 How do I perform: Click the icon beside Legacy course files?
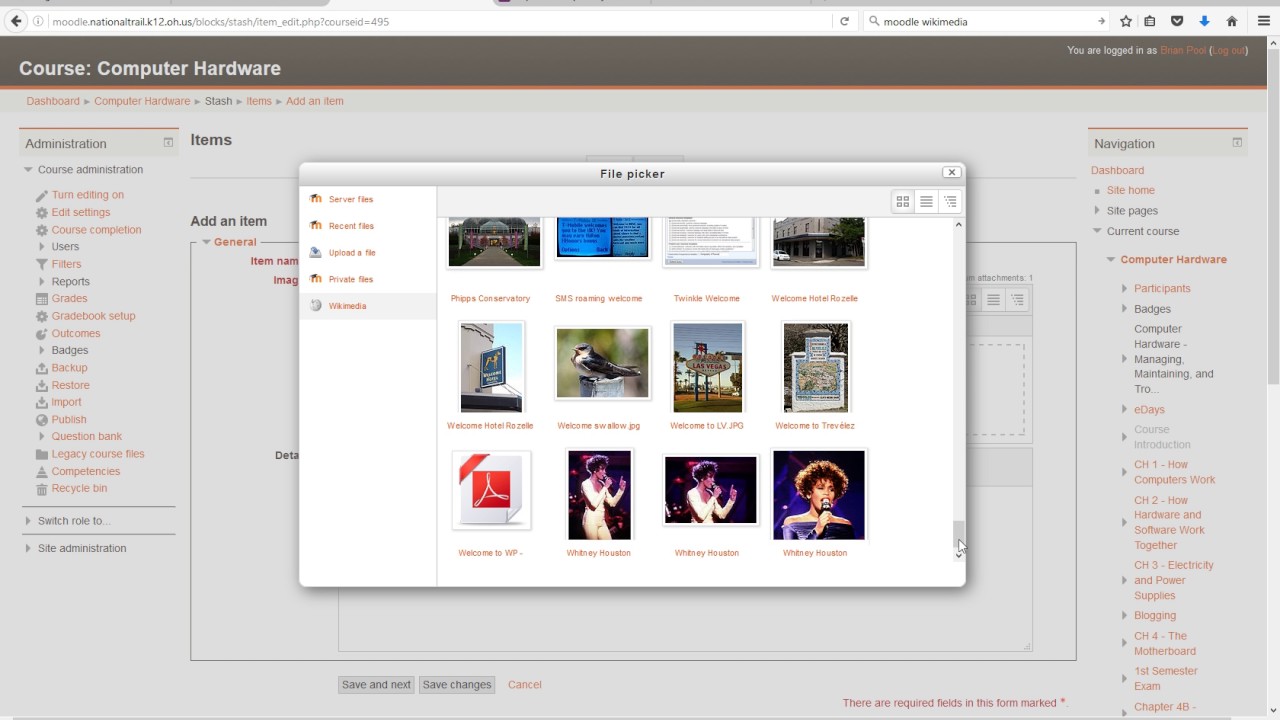pos(41,454)
